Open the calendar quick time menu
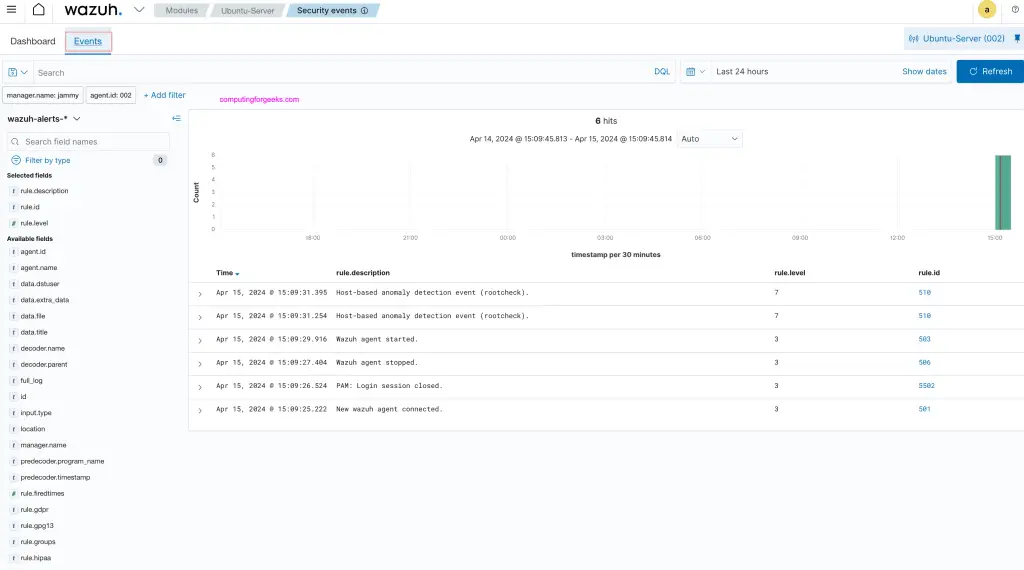The image size is (1024, 570). tap(695, 72)
